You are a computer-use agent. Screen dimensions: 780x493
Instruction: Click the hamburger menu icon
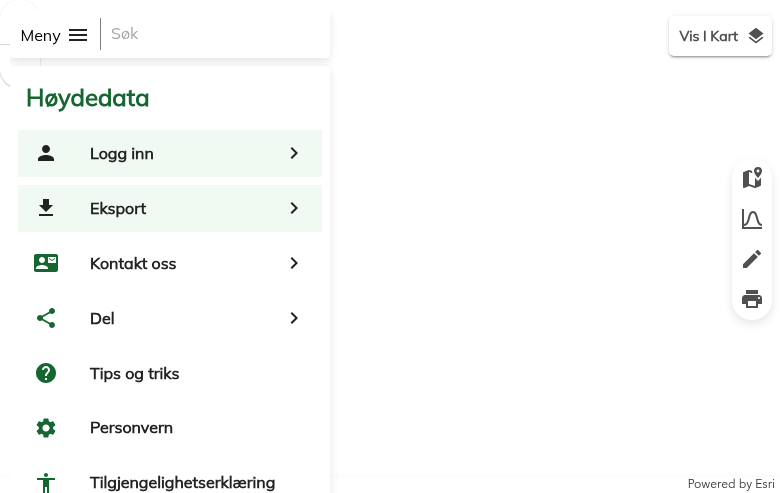click(x=78, y=35)
